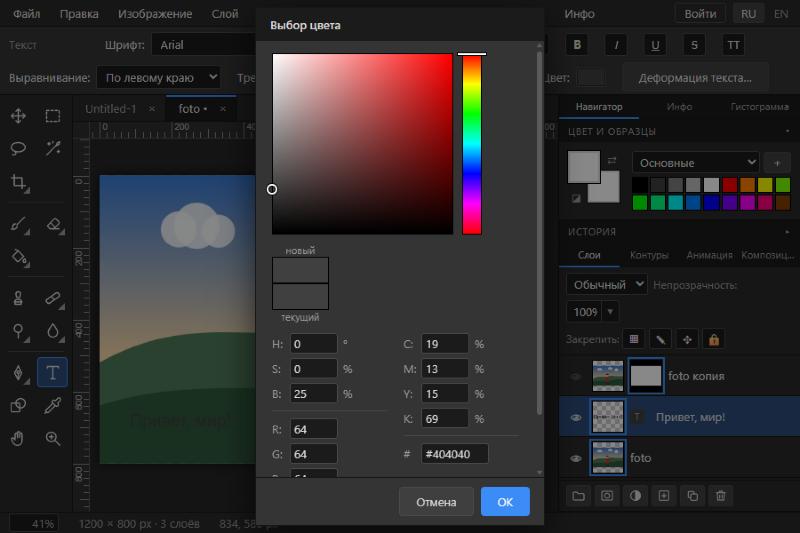The width and height of the screenshot is (800, 533).
Task: Open the opacity value arrow dropdown
Action: 610,312
